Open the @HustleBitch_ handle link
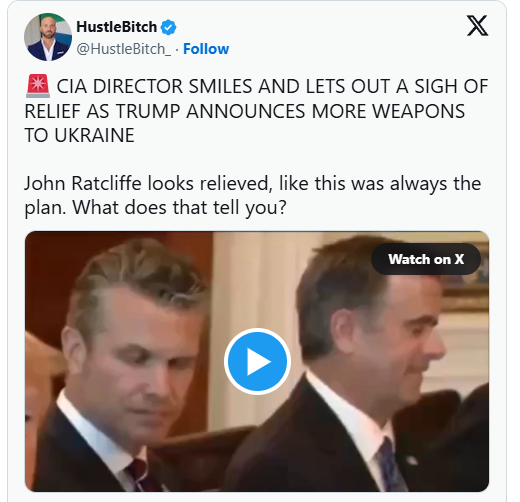This screenshot has height=502, width=520. [124, 49]
